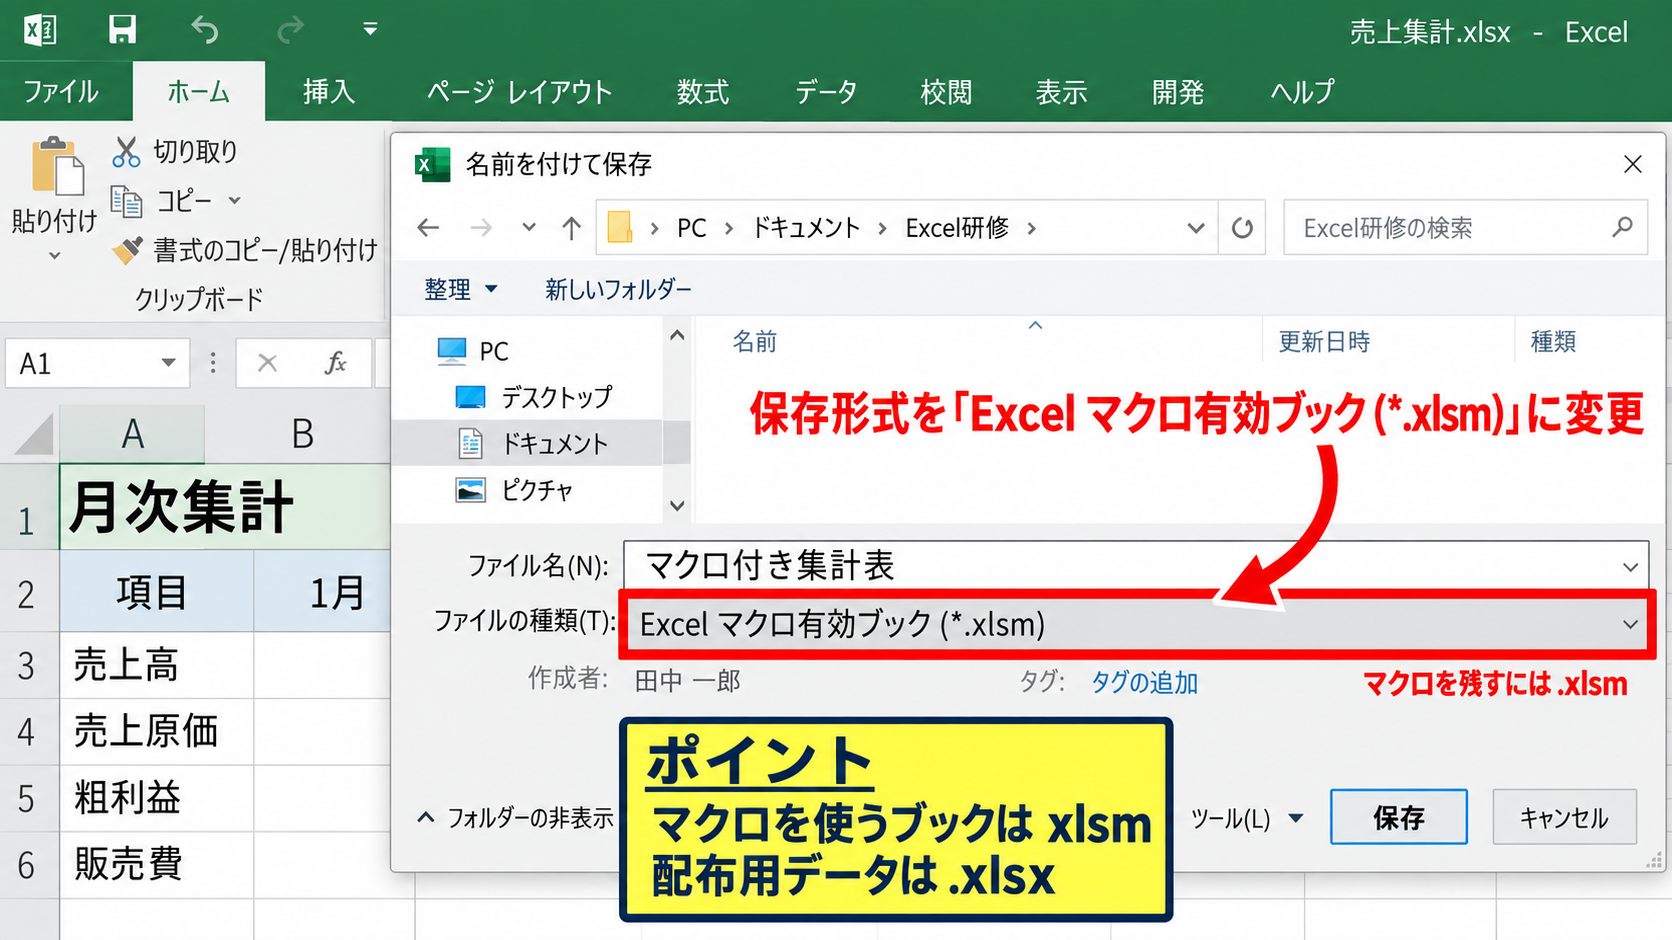Select column A header
This screenshot has width=1672, height=940.
coord(132,435)
